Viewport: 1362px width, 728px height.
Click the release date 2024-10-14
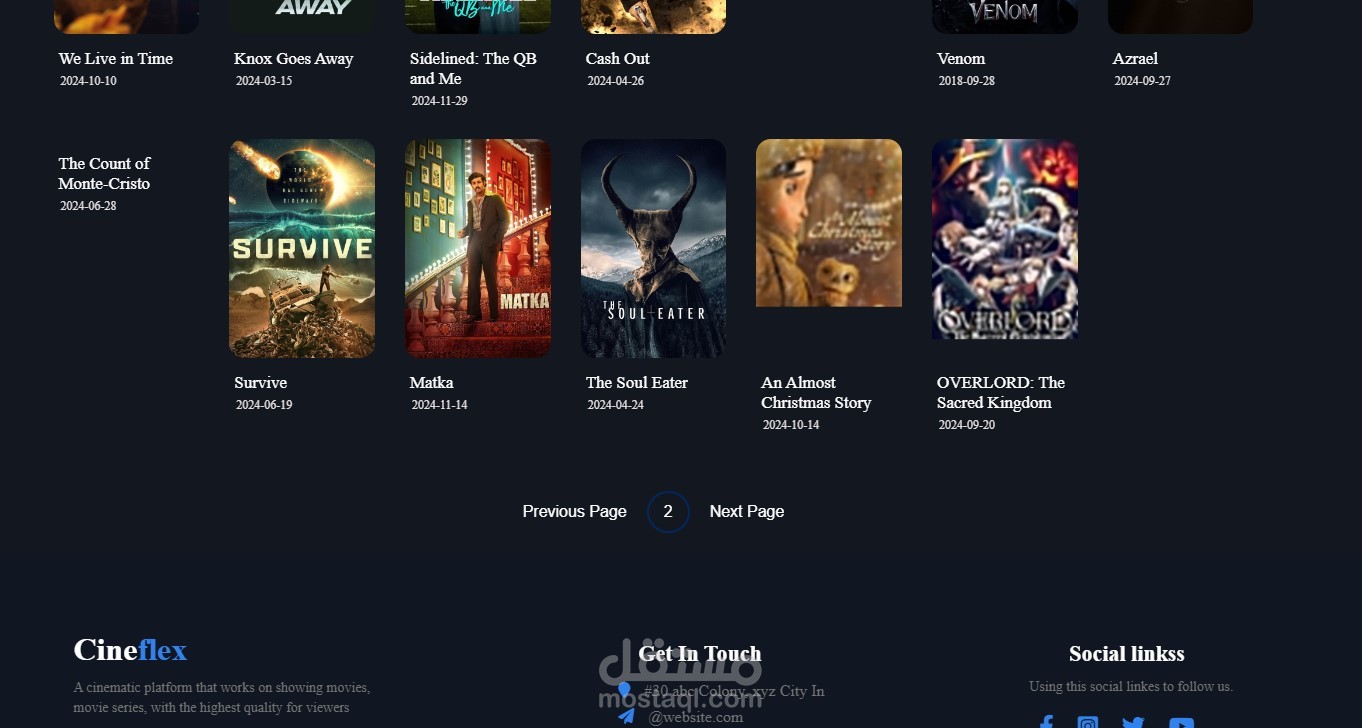(x=791, y=425)
